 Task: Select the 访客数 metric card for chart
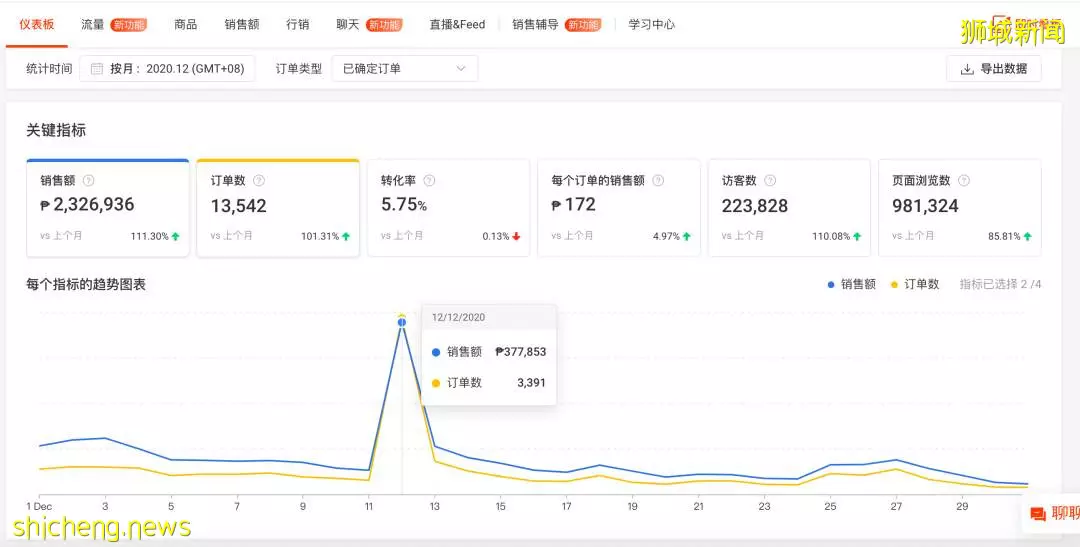(x=789, y=208)
